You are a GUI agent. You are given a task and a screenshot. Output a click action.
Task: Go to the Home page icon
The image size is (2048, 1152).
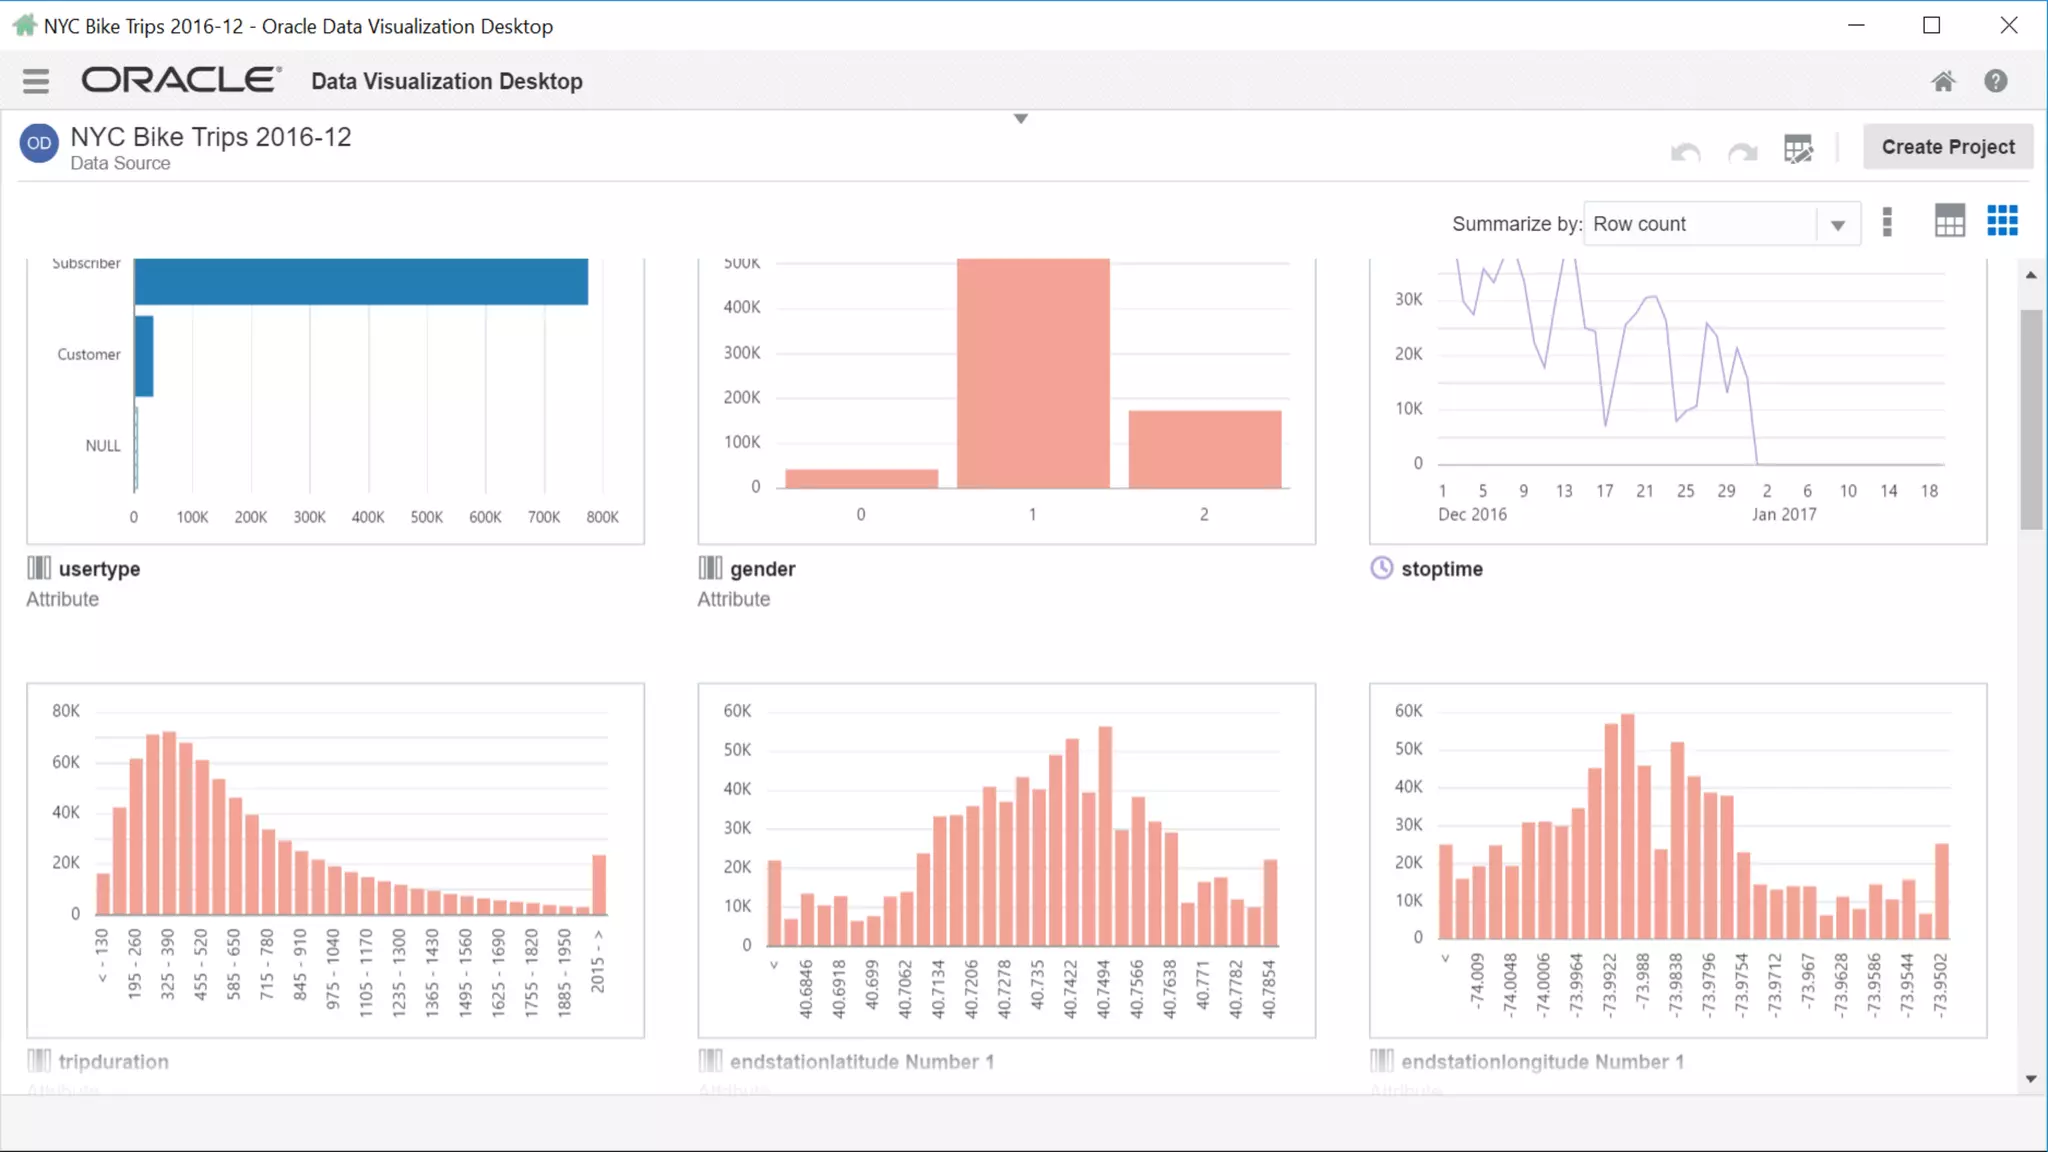[1942, 81]
